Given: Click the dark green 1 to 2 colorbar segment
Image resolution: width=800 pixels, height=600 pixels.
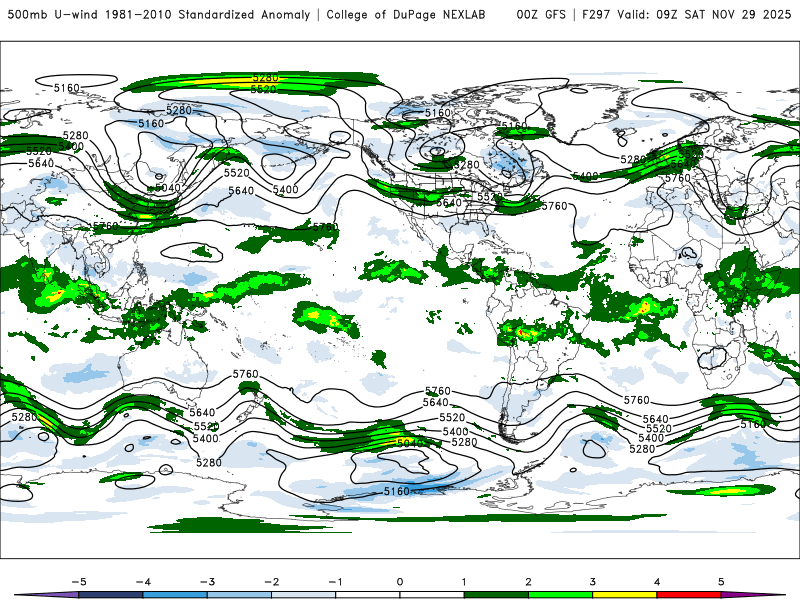Looking at the screenshot, I should pos(496,595).
